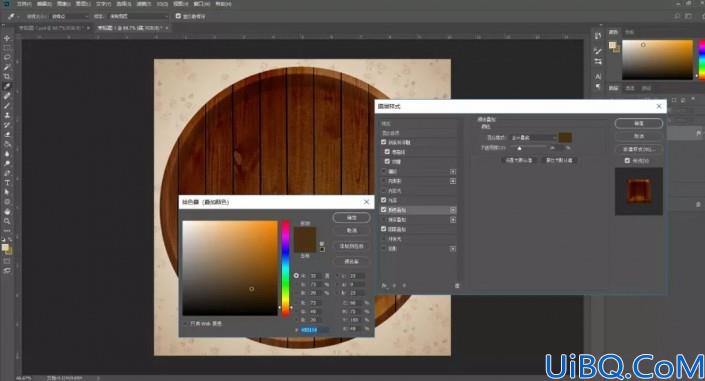Select the Brush tool
The width and height of the screenshot is (705, 381).
click(7, 106)
